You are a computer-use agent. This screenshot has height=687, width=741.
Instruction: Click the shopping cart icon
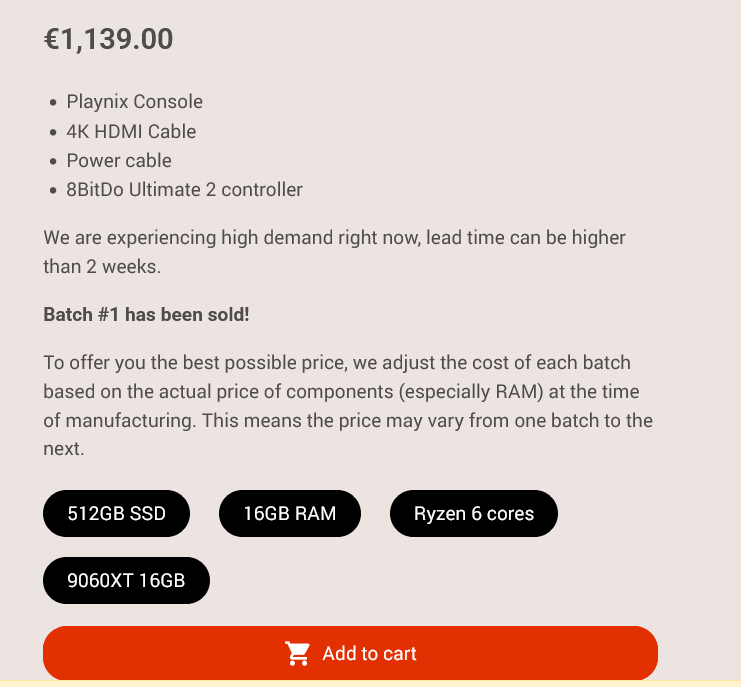(298, 654)
